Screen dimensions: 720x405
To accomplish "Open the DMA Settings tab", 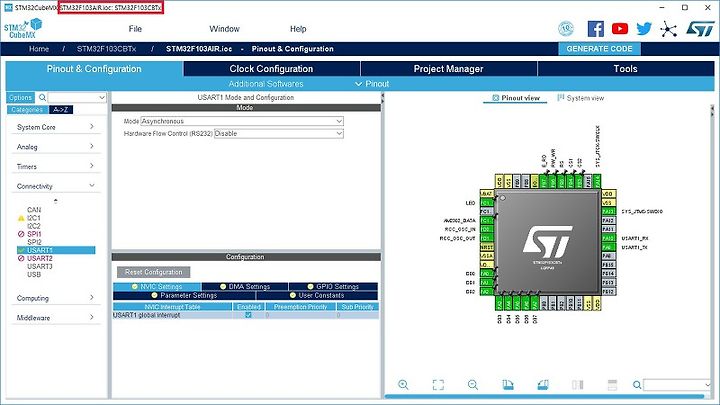I will pos(245,287).
